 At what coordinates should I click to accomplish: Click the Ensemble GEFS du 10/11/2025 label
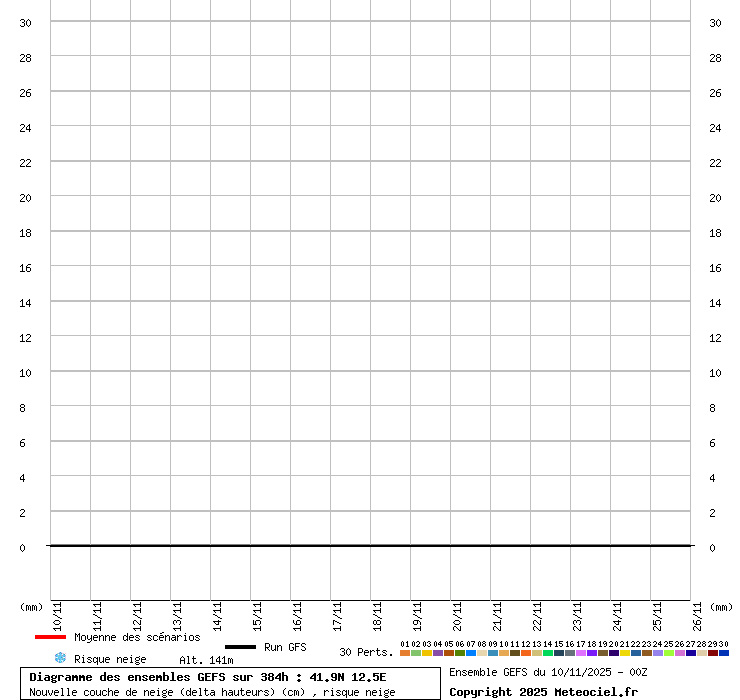[x=548, y=672]
